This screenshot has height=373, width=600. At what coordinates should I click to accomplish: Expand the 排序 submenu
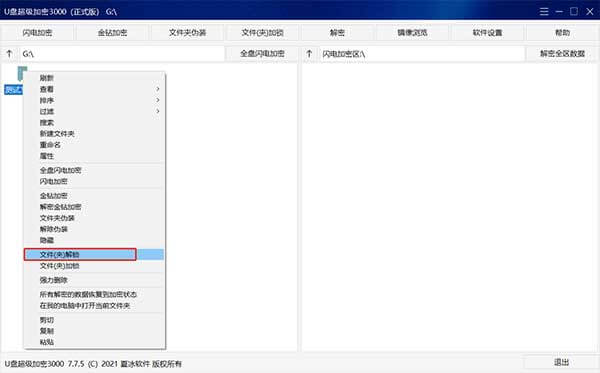[x=94, y=100]
